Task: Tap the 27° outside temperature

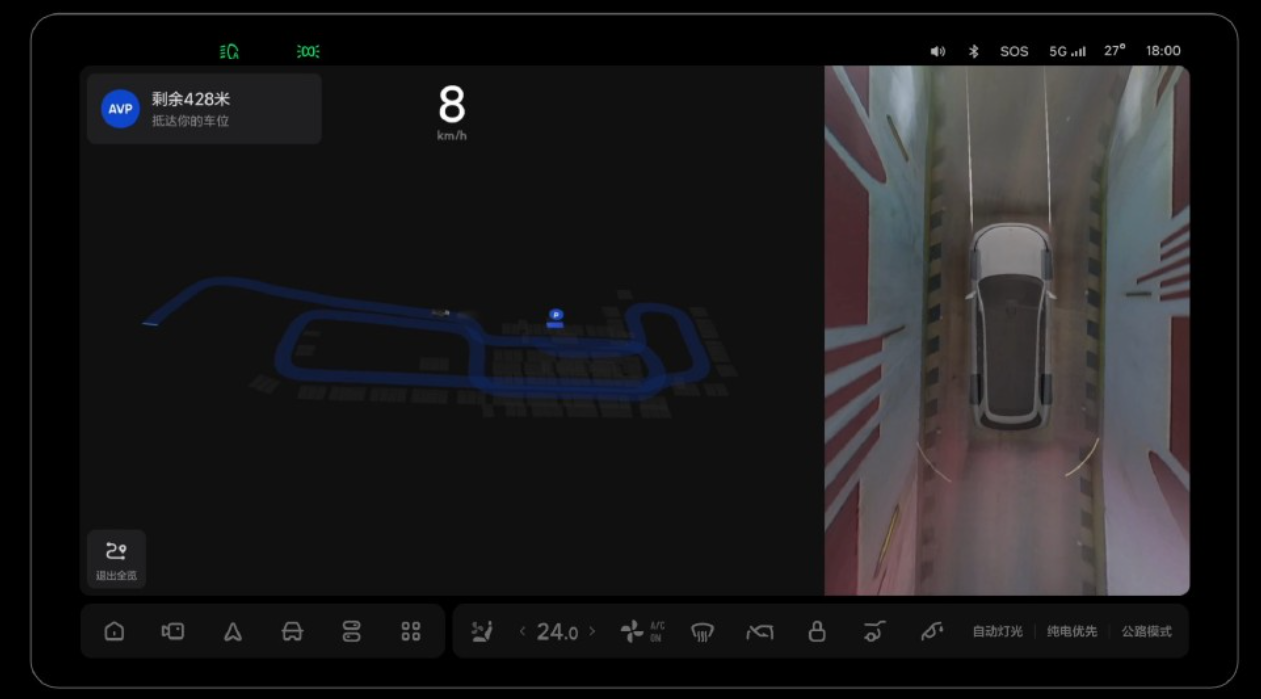Action: (x=1114, y=50)
